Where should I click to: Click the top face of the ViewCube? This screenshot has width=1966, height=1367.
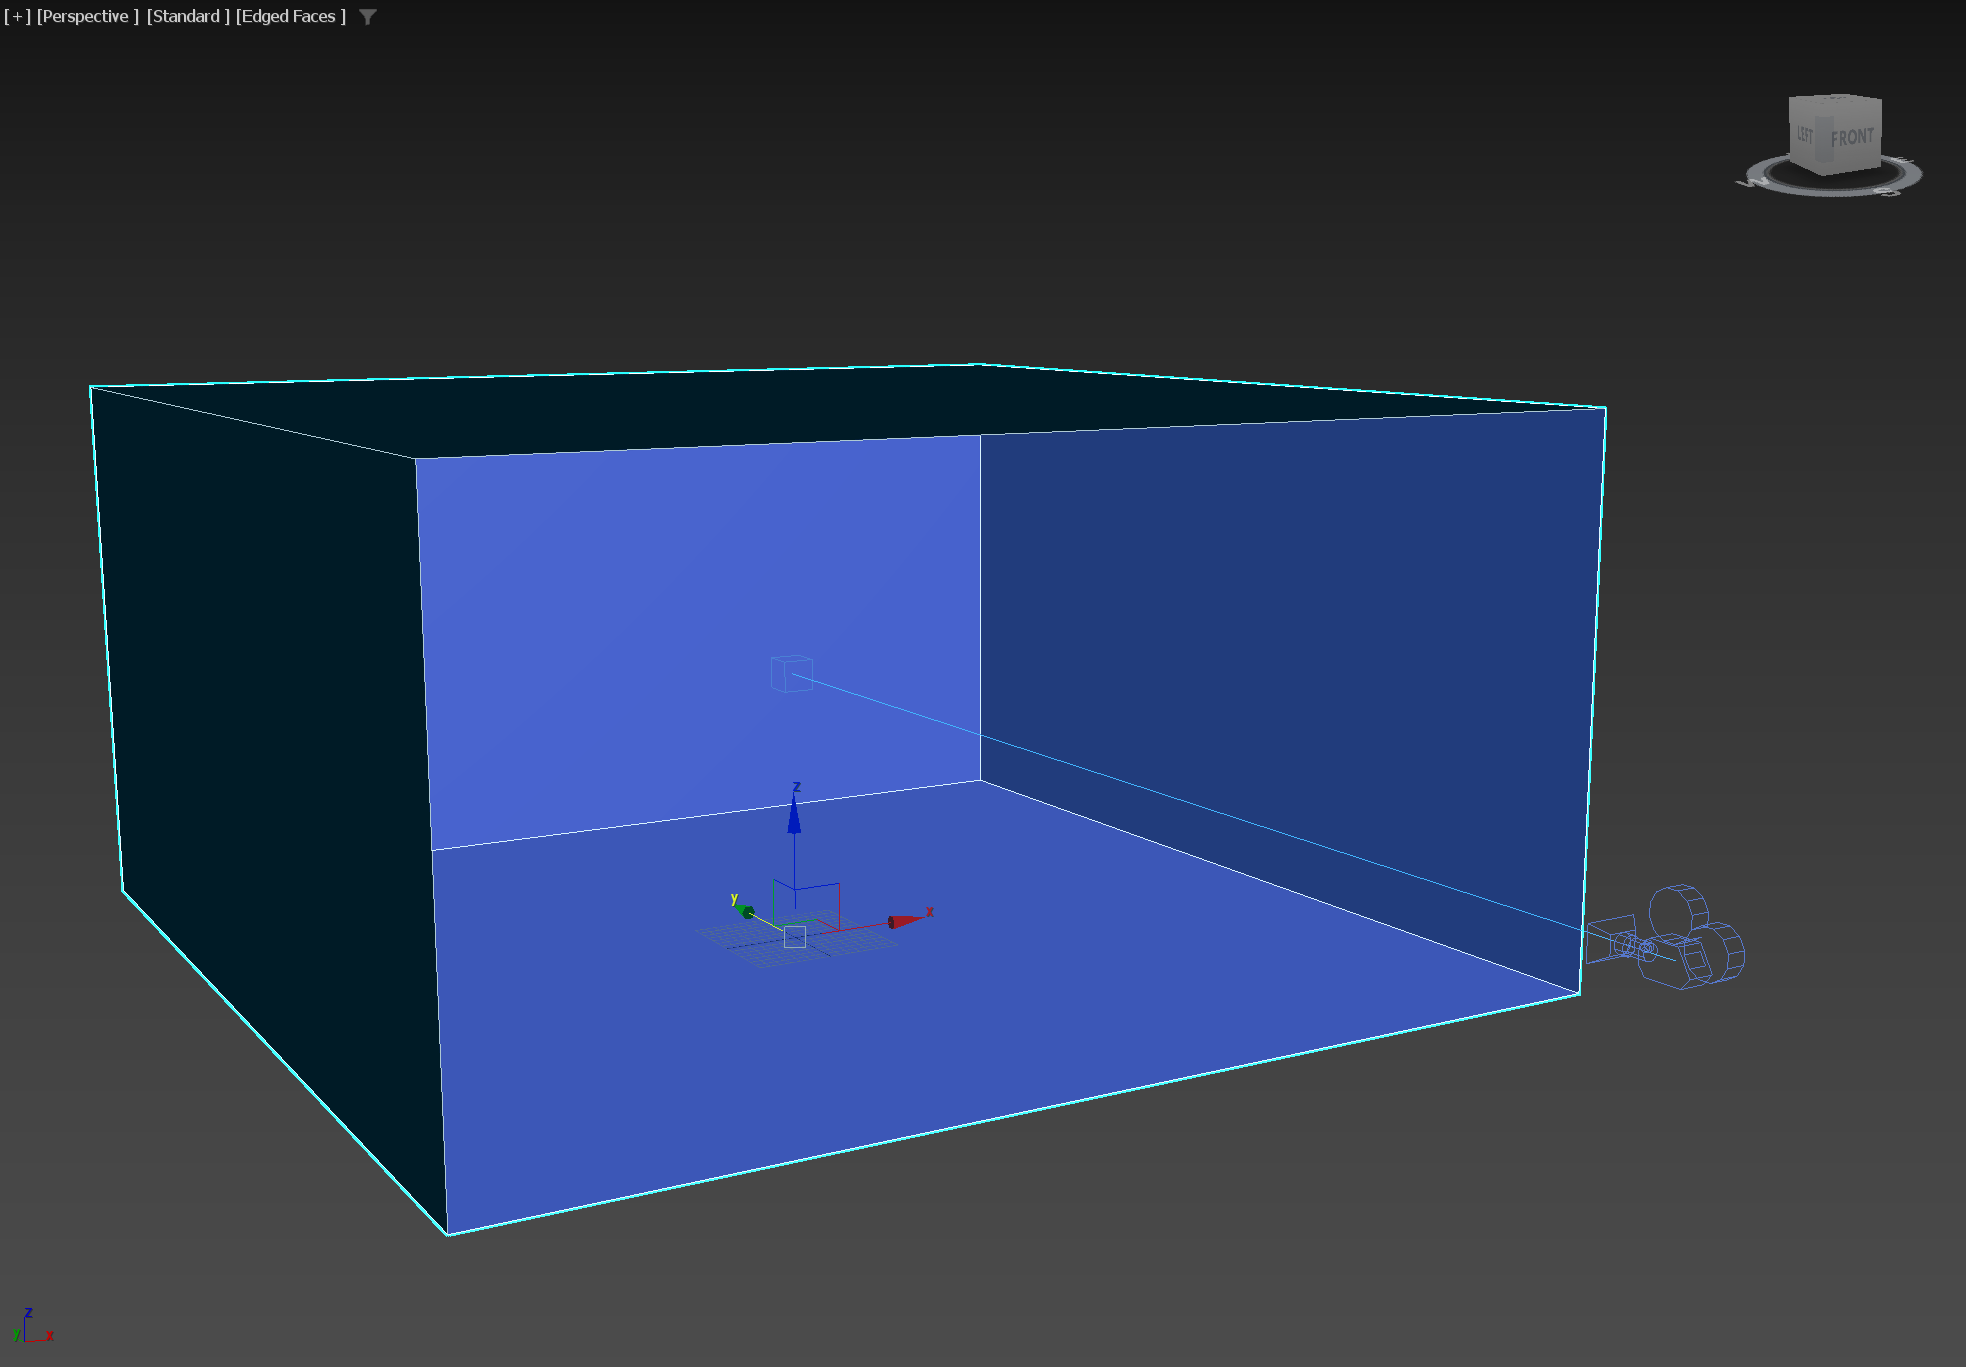(1838, 100)
